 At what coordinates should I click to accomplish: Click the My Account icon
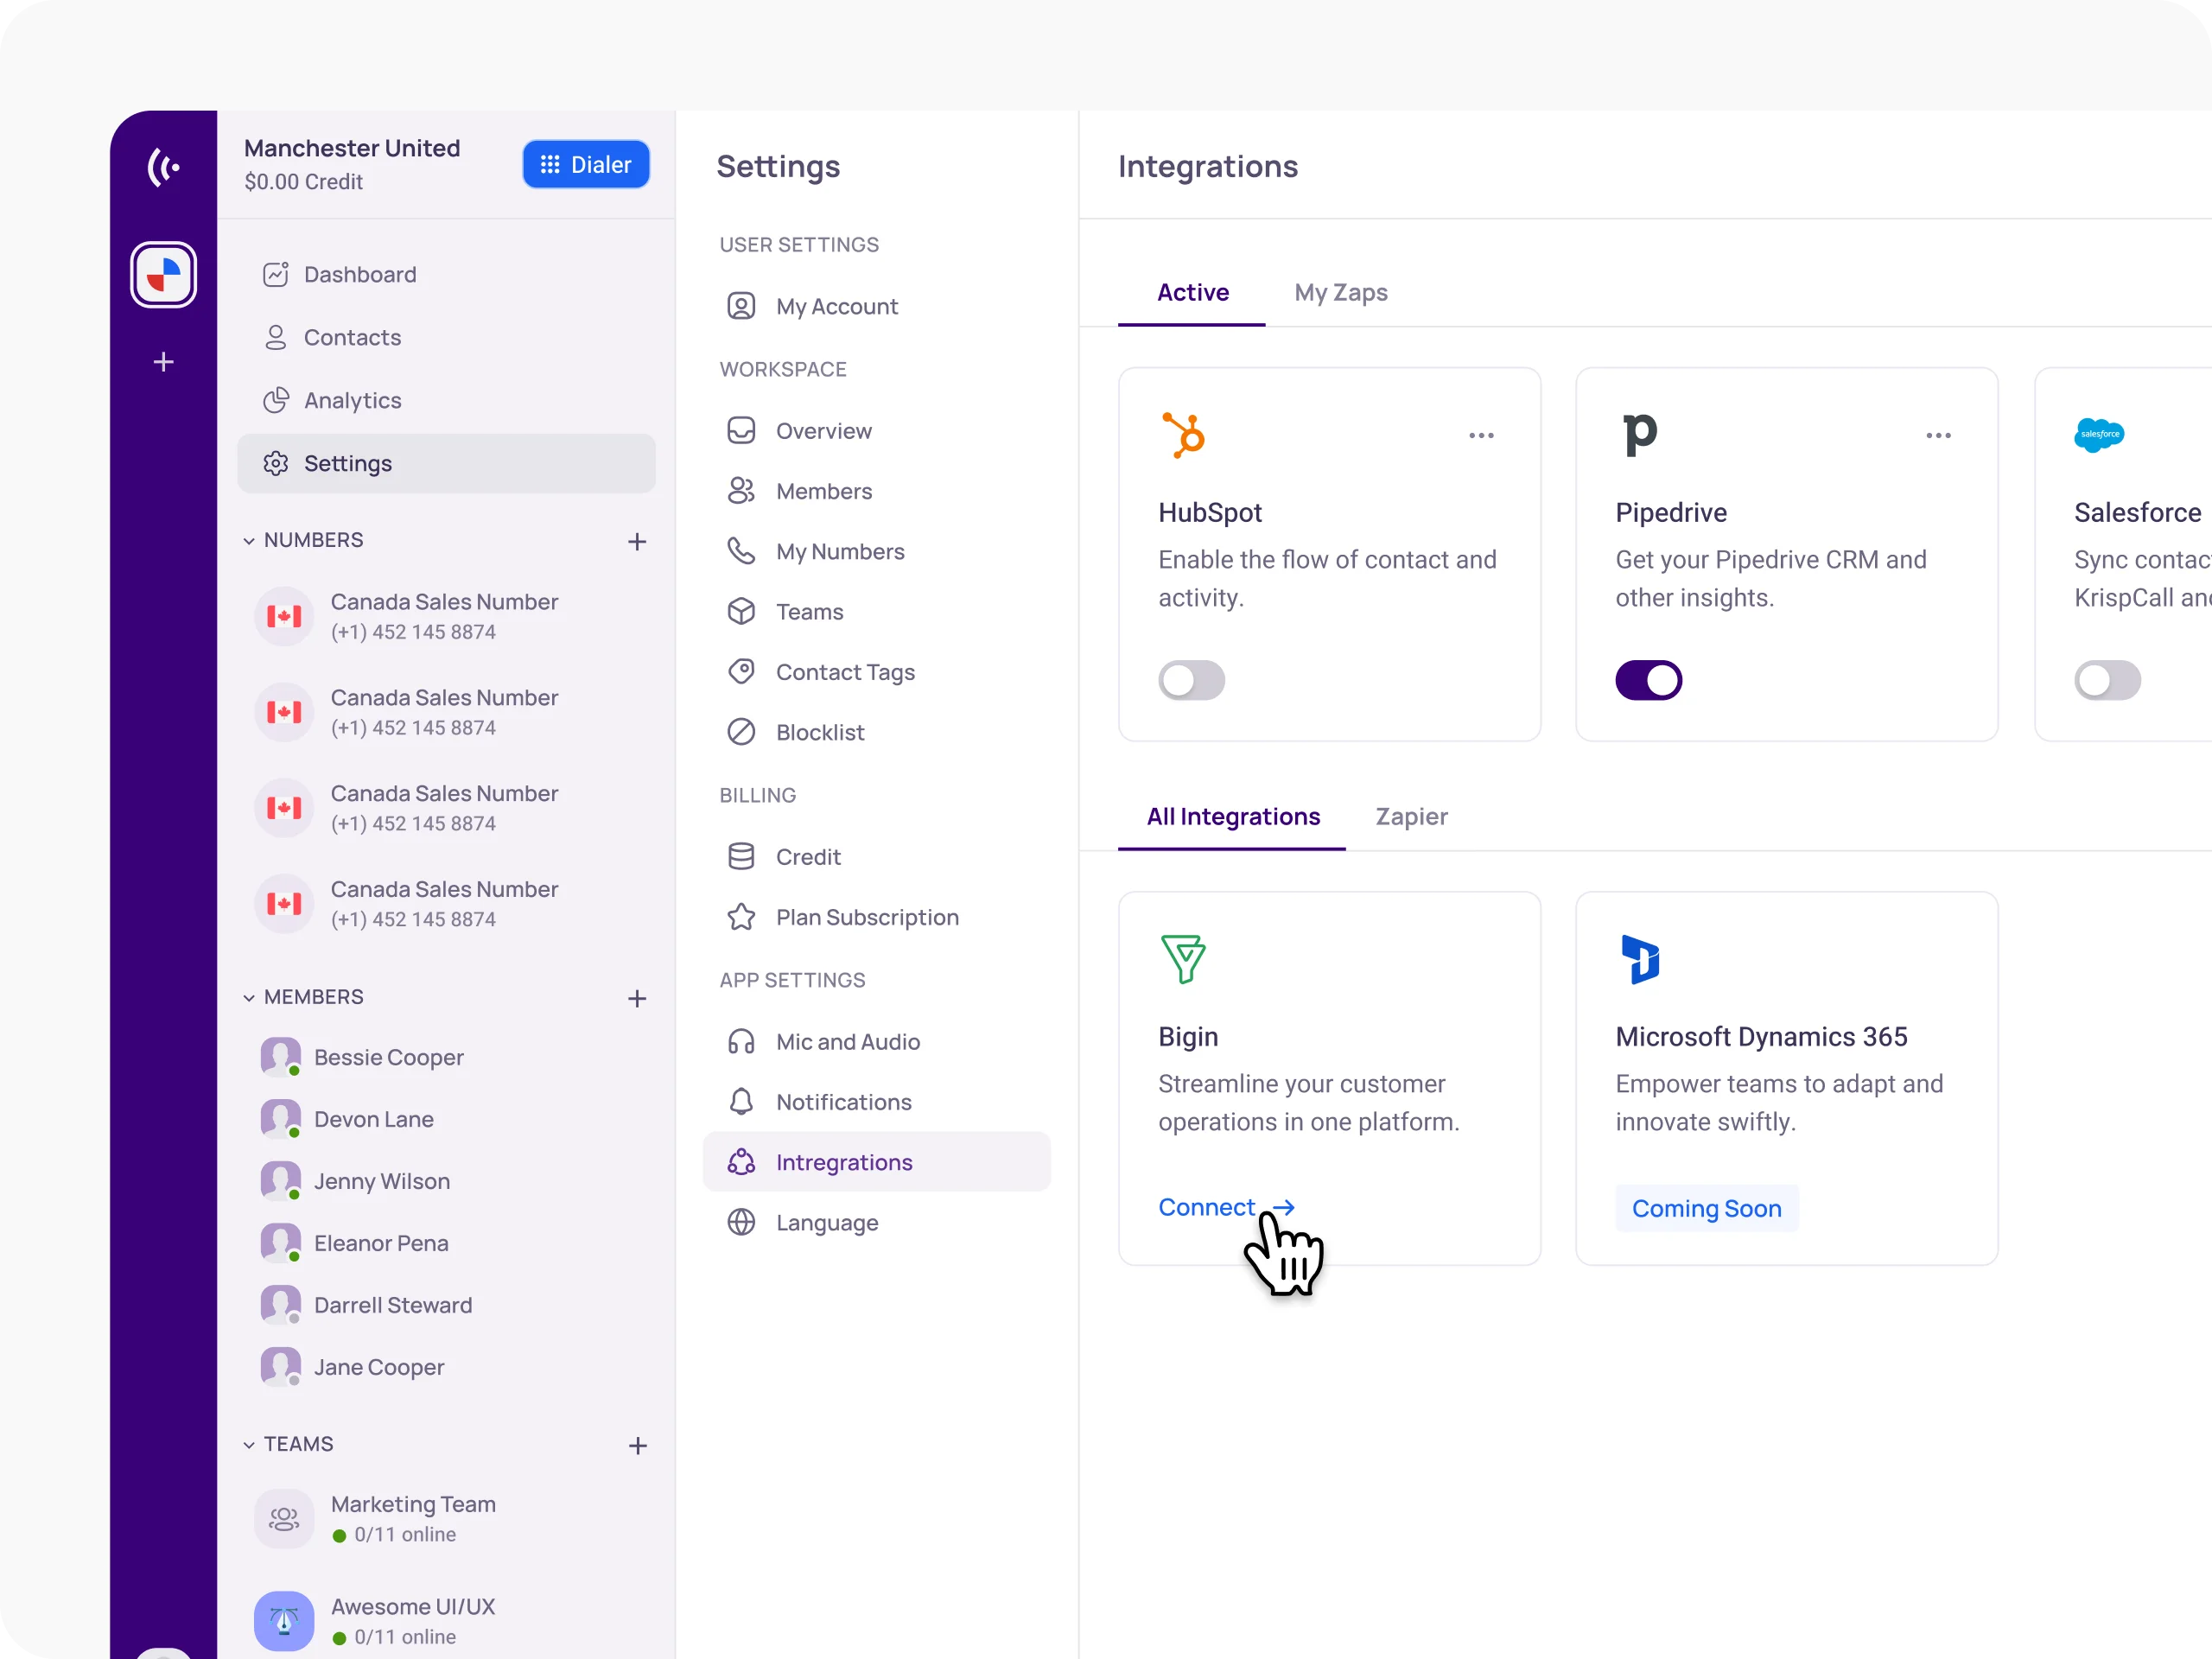pyautogui.click(x=741, y=306)
